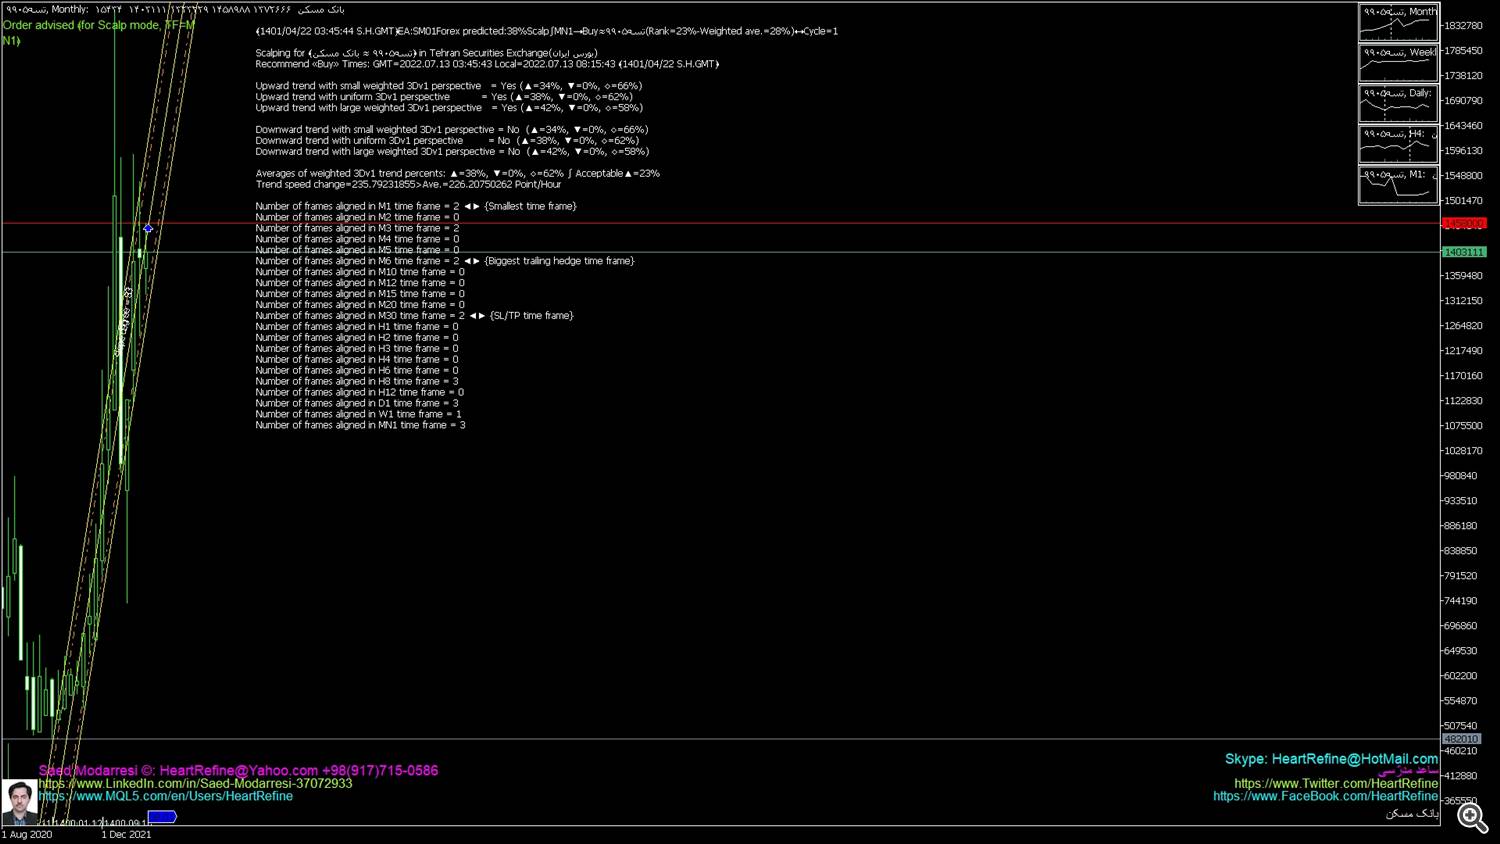Viewport: 1500px width, 844px height.
Task: Click the Downward trend uniform 3Dv1 line
Action: coord(447,141)
